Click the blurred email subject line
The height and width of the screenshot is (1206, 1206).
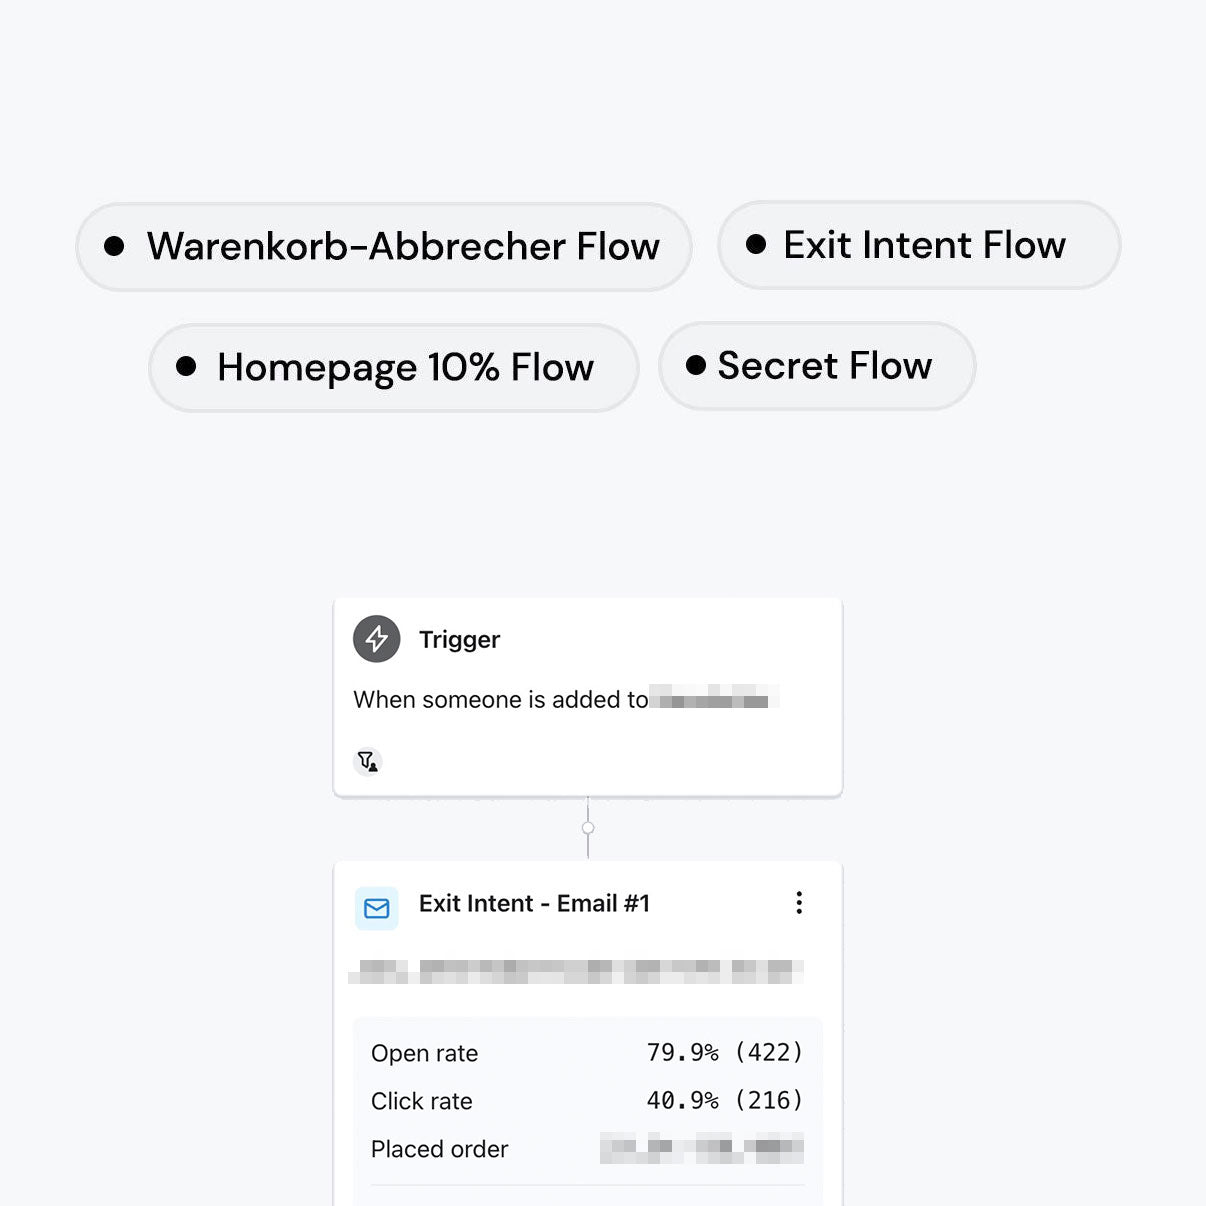[577, 971]
